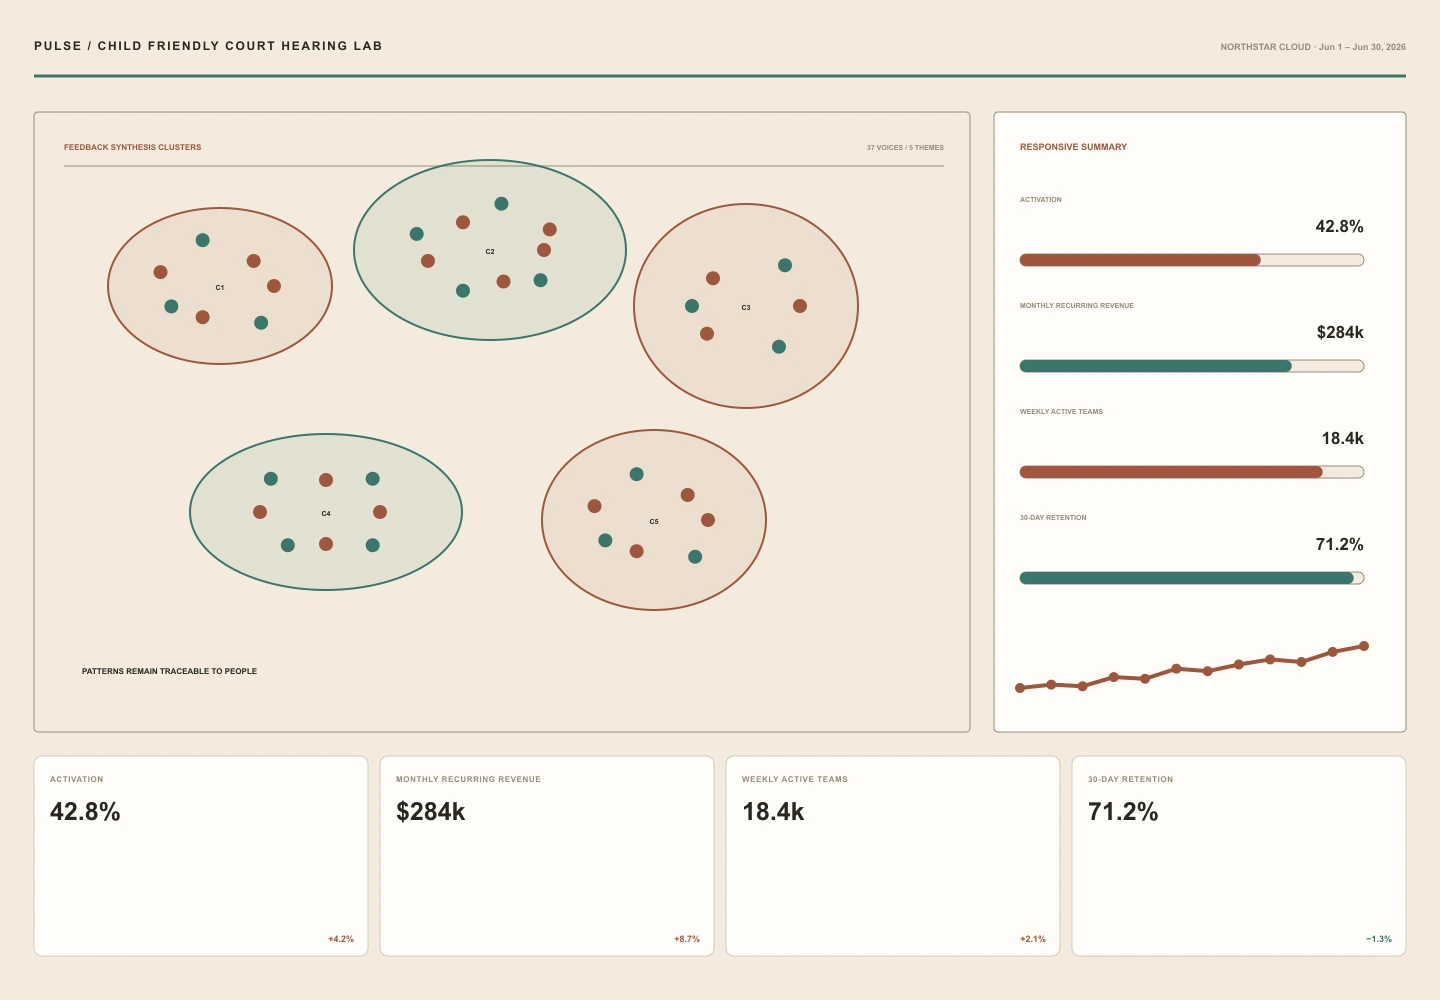Click the Activation label in Responsive Summary

[1041, 200]
